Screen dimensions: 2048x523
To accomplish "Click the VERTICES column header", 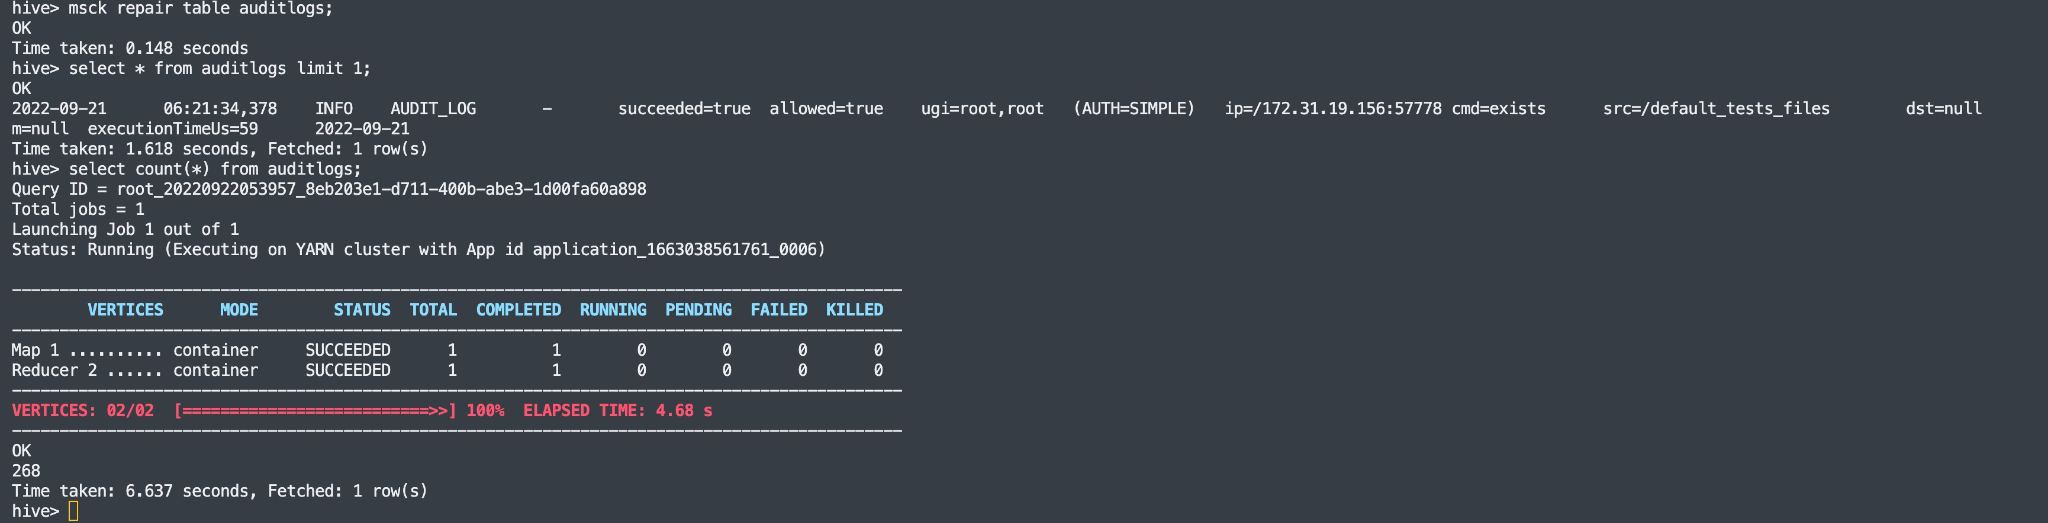I will (125, 310).
